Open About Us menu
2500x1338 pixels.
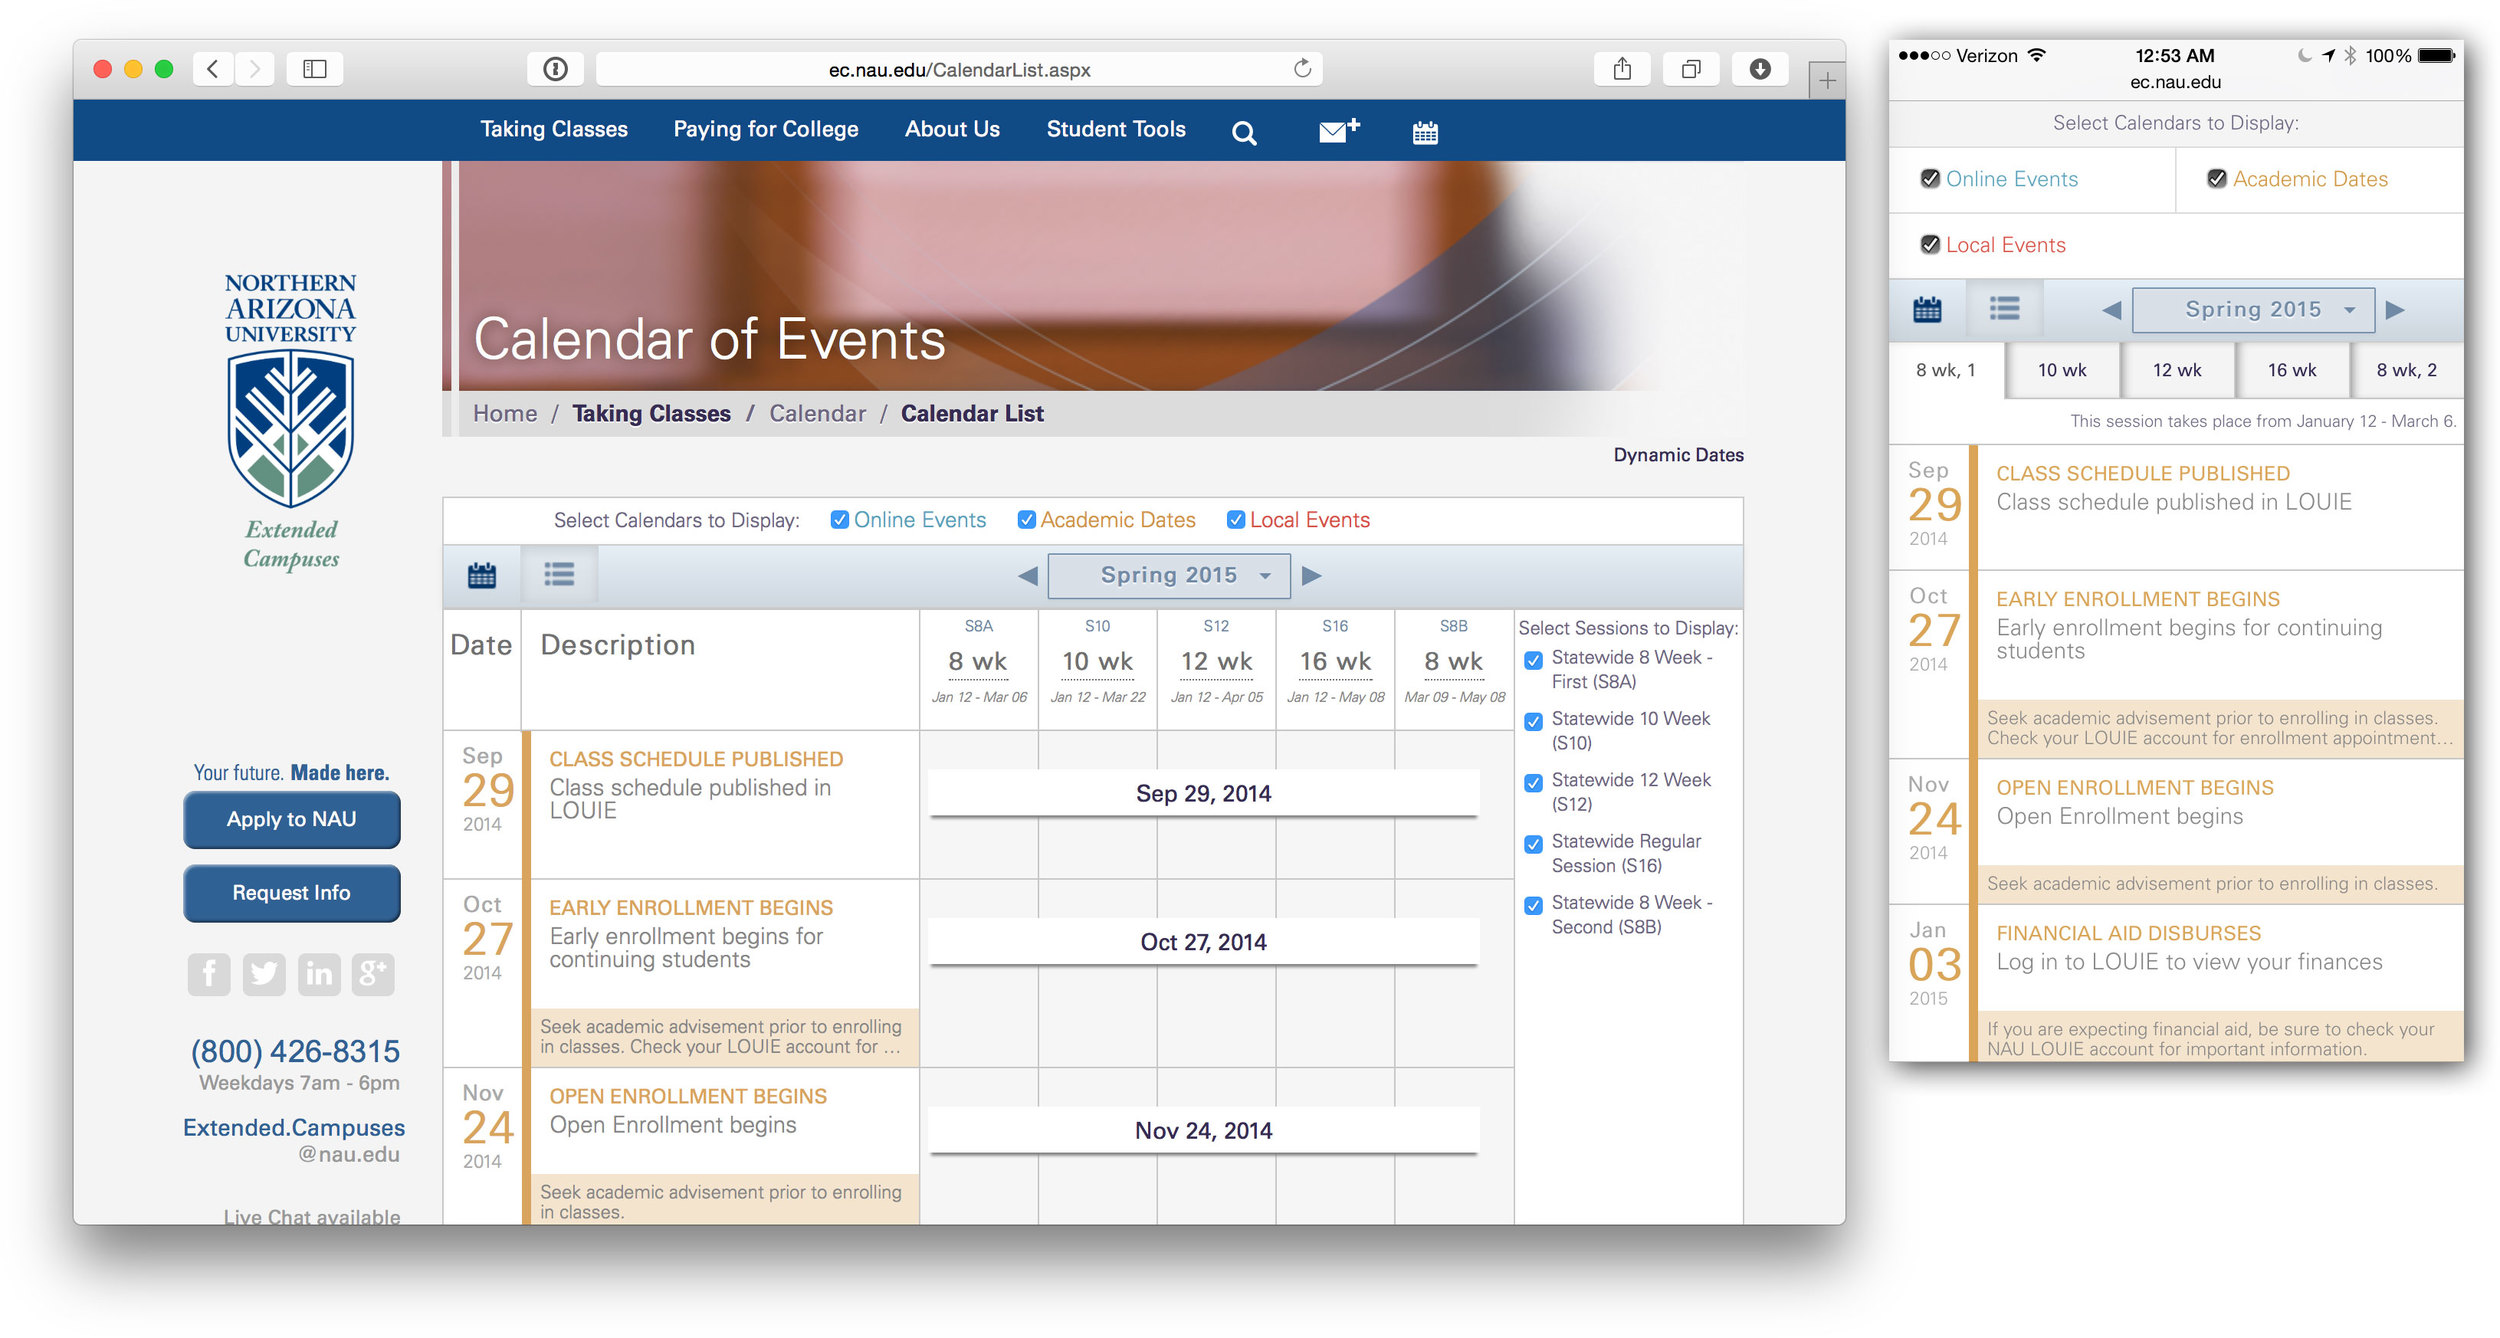coord(952,129)
